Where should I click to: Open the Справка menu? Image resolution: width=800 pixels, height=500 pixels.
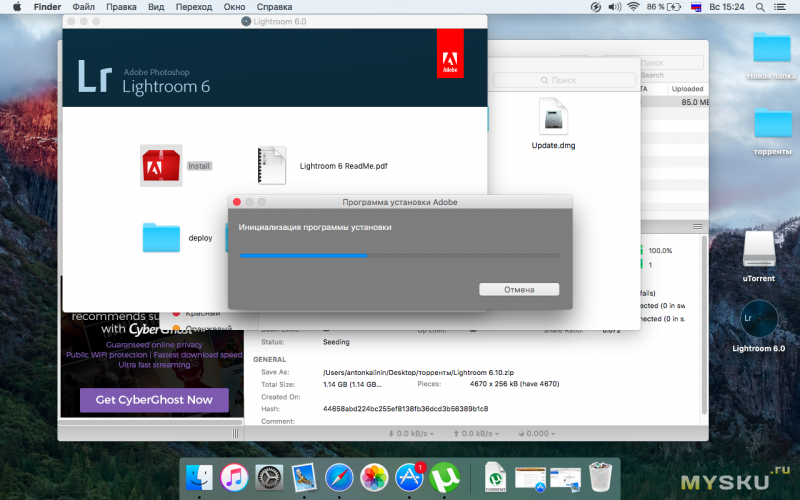click(x=274, y=7)
